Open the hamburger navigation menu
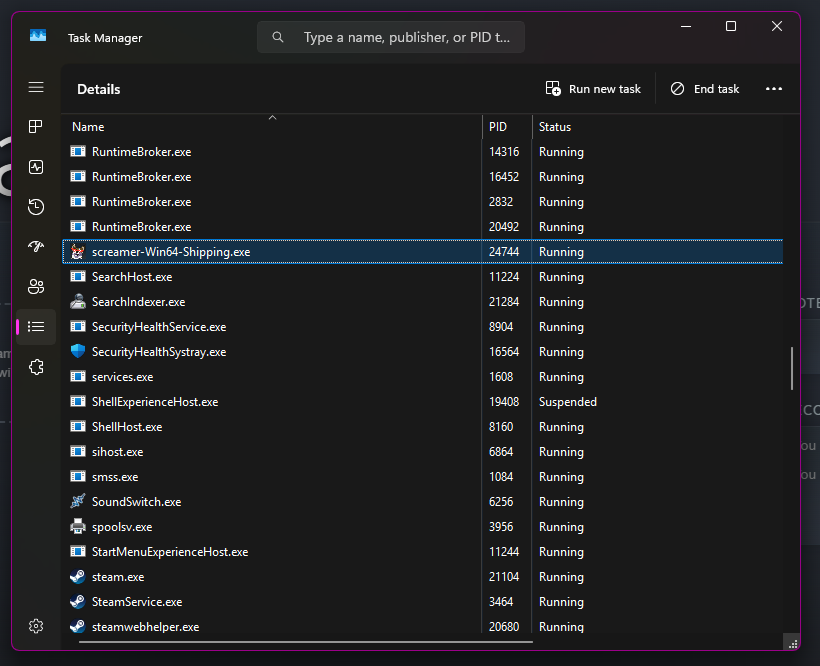The image size is (820, 666). [x=36, y=87]
